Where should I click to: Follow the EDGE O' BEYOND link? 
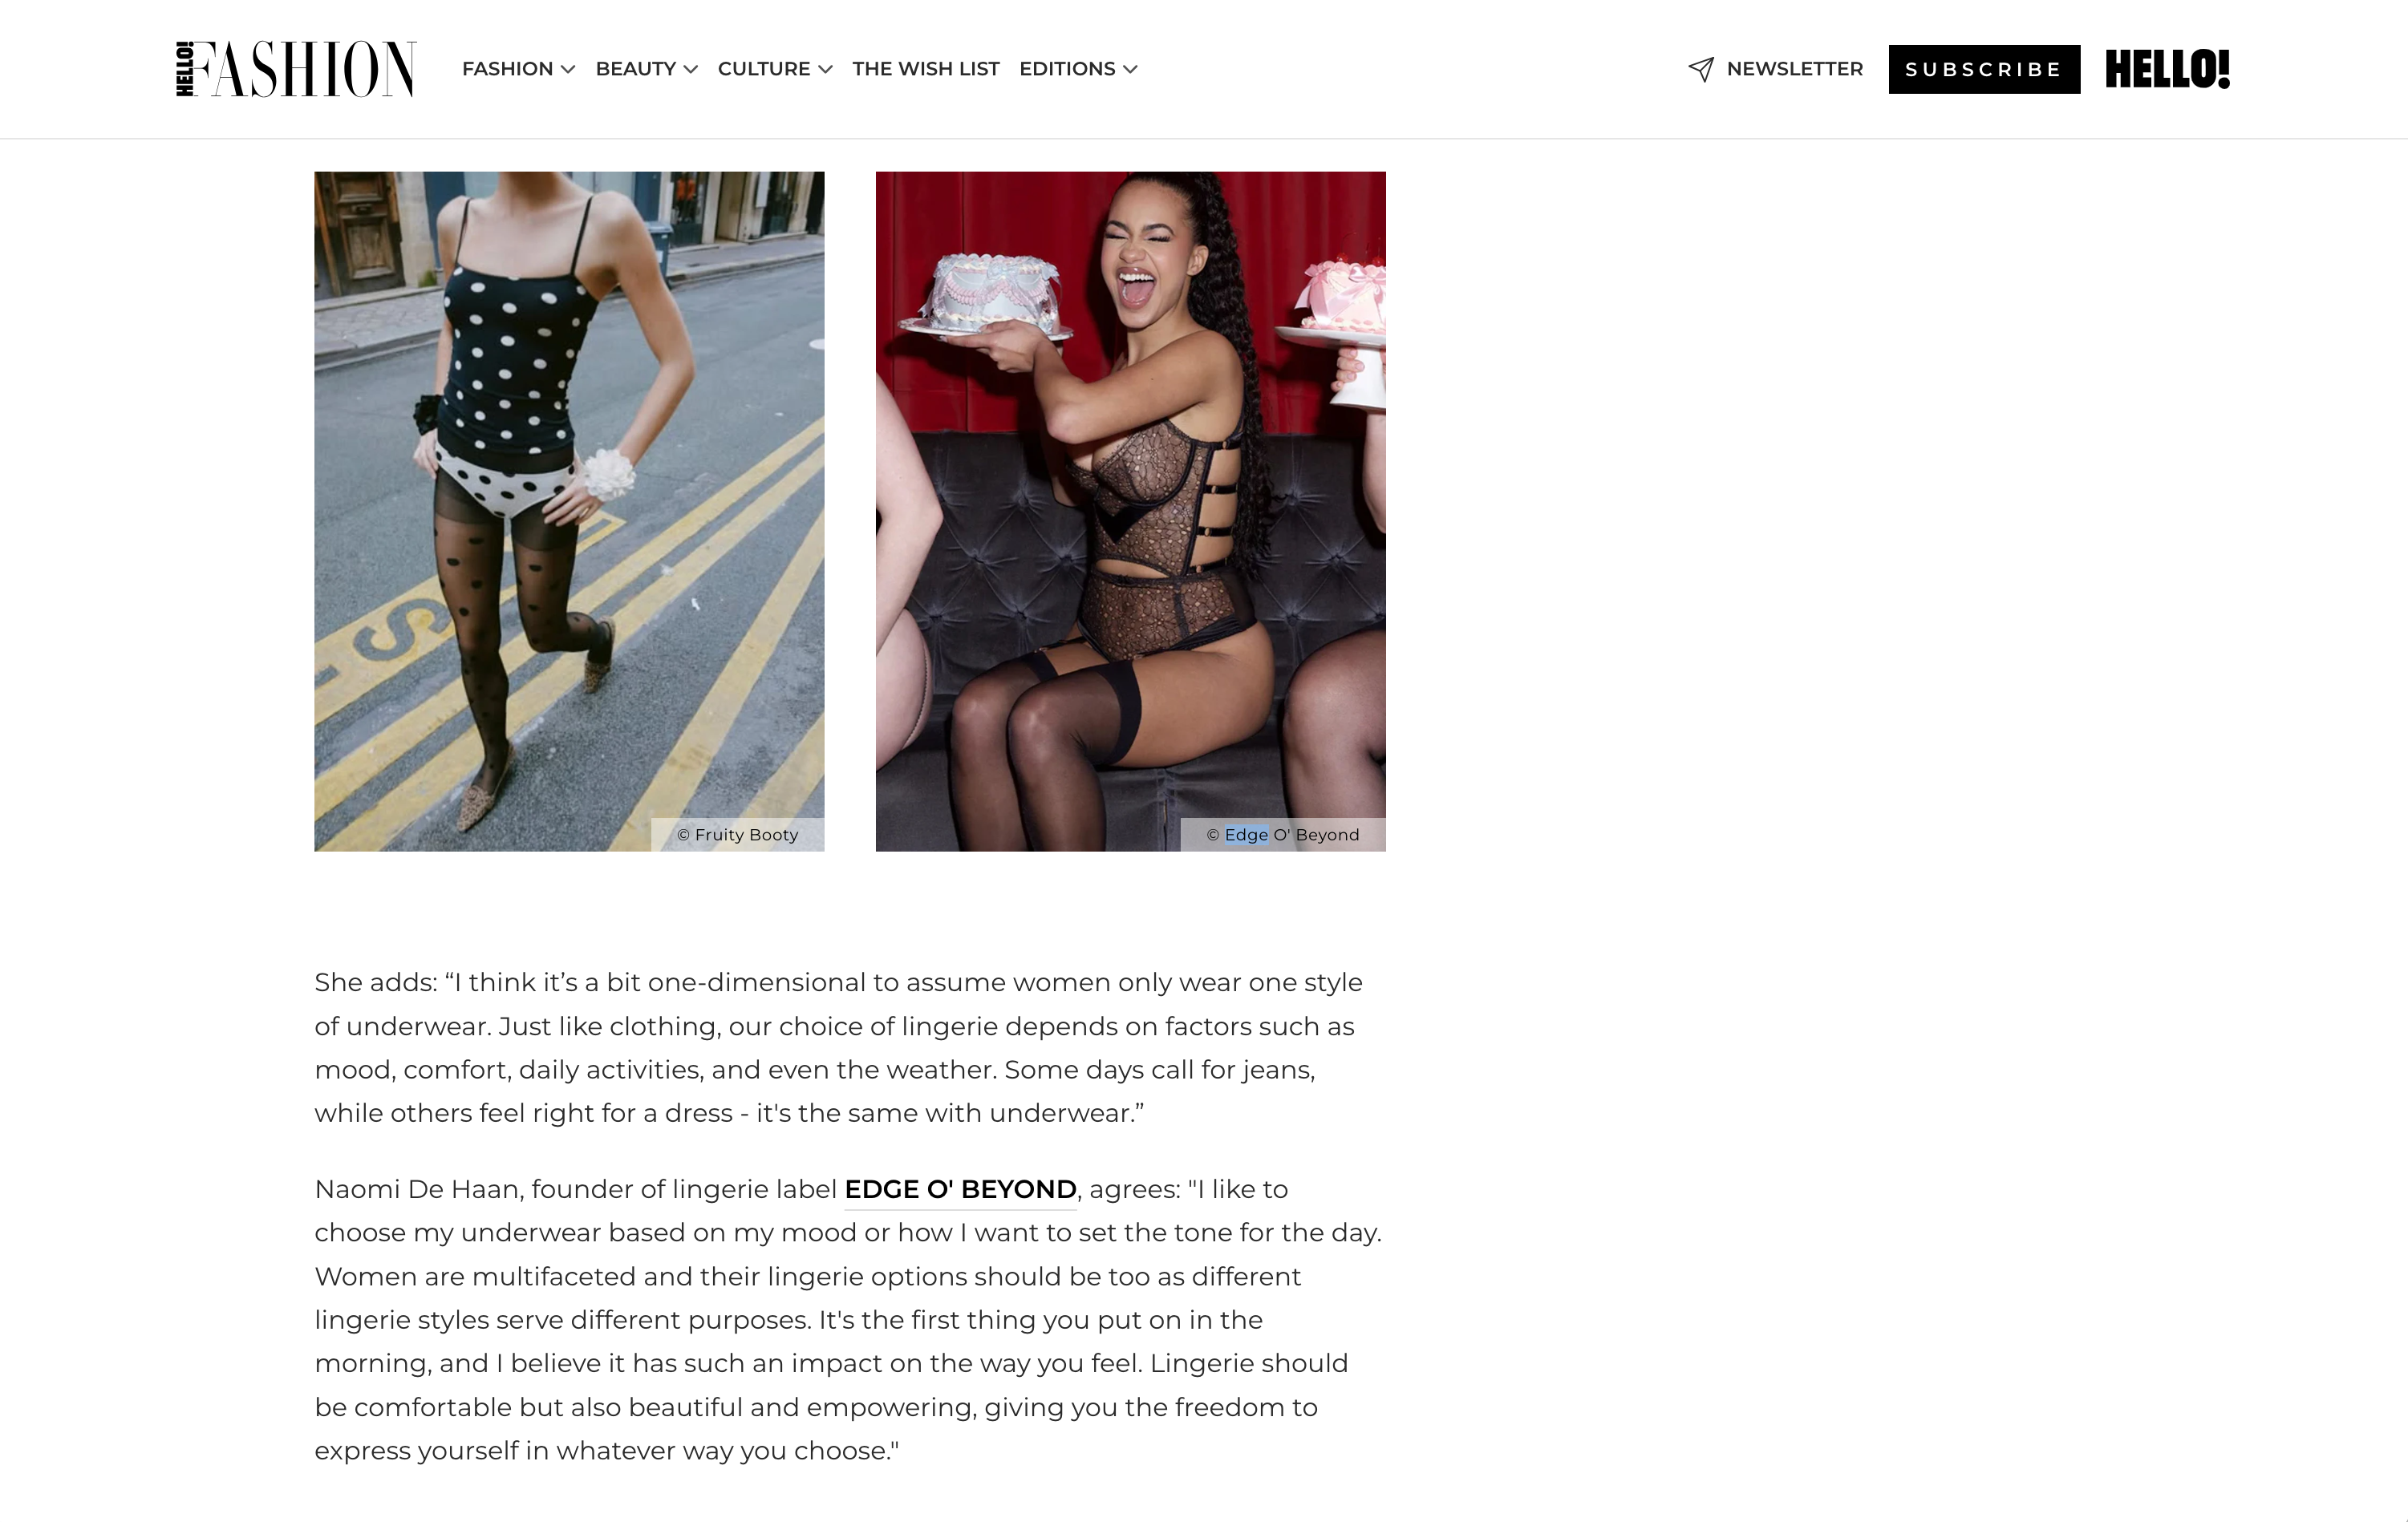click(960, 1189)
